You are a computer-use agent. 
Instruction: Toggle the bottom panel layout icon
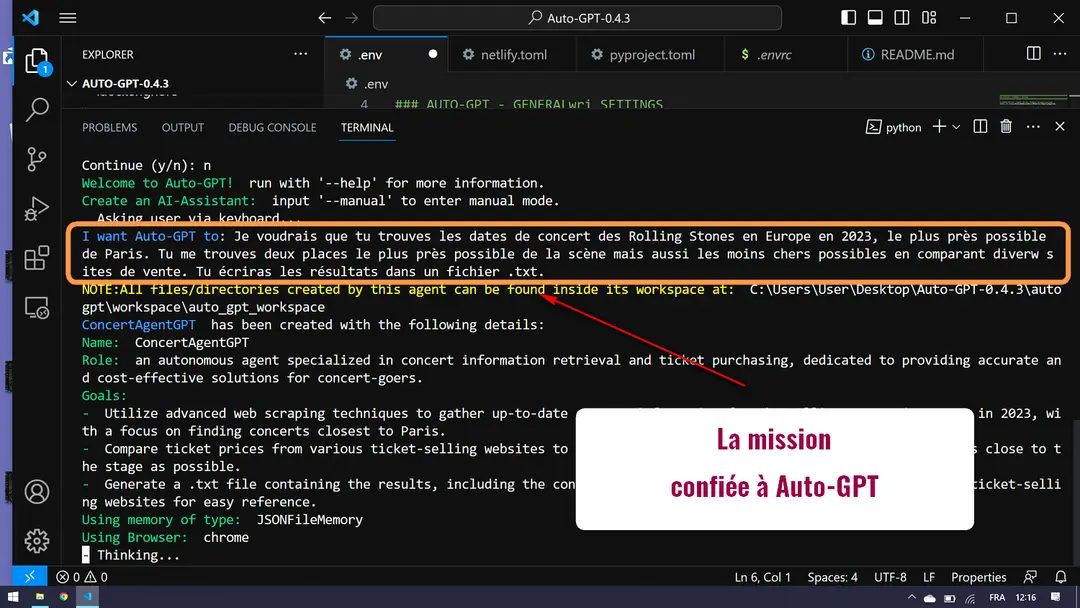(x=875, y=18)
